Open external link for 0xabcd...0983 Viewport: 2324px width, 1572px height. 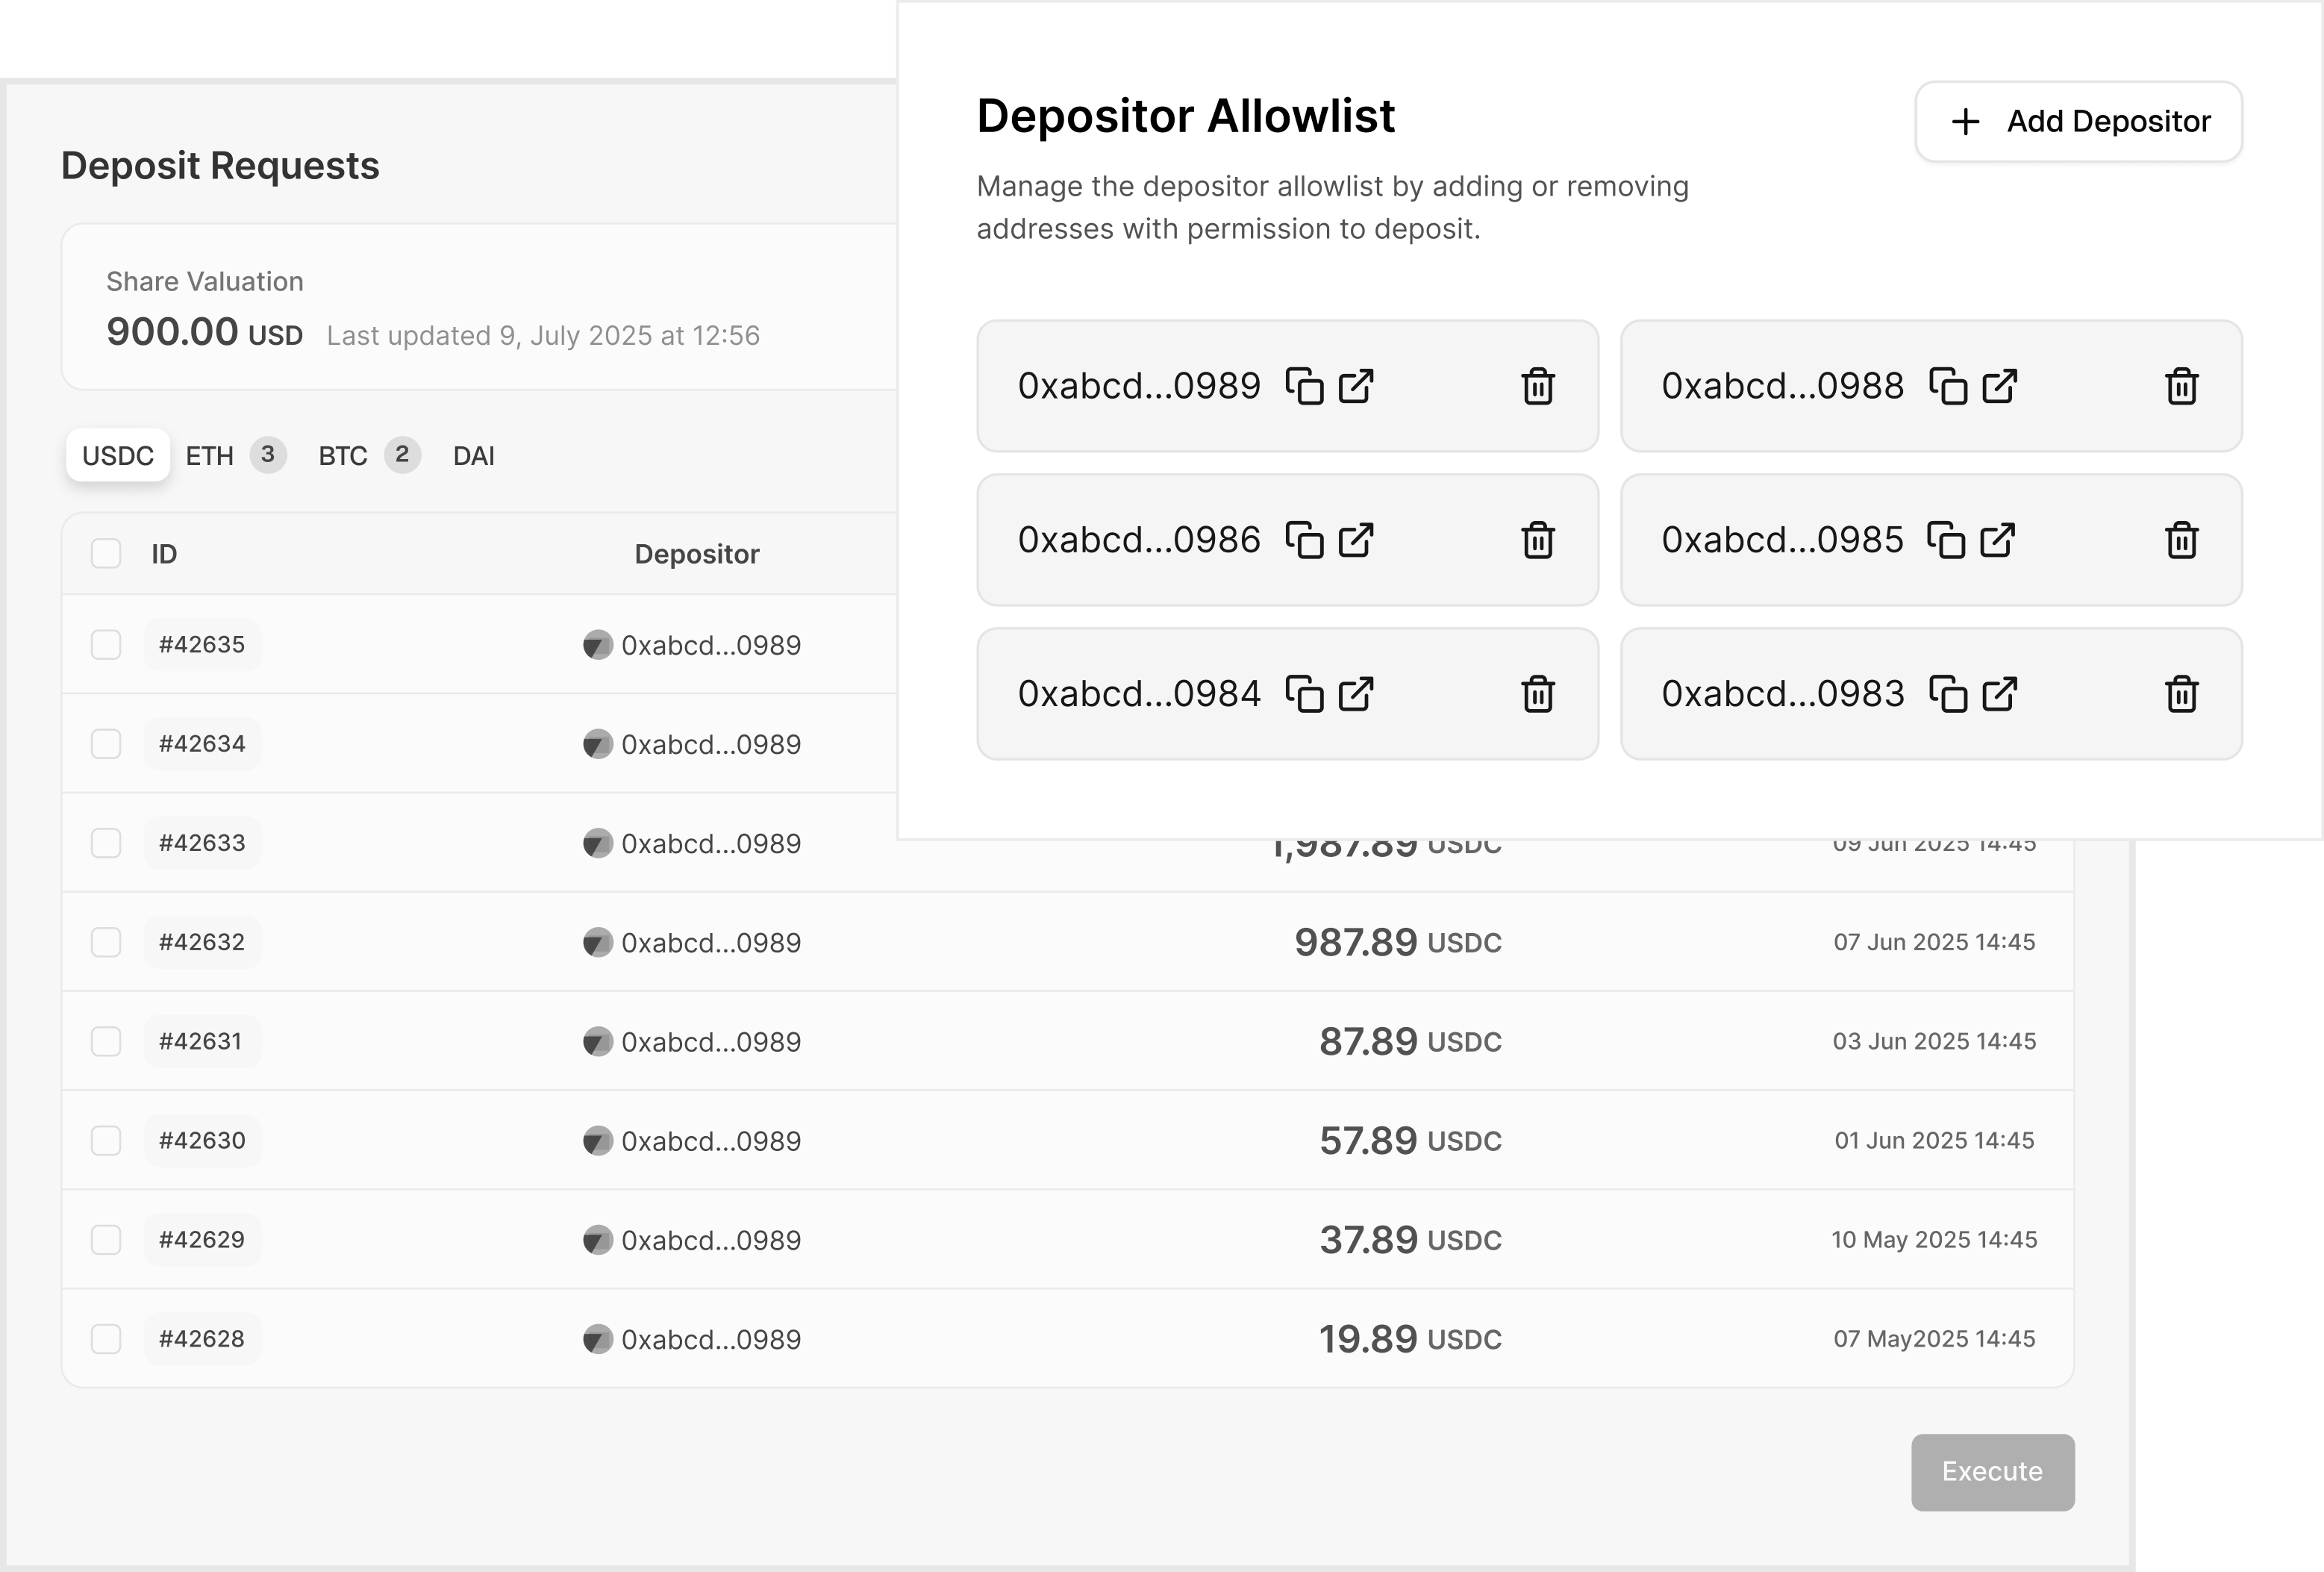tap(1999, 694)
